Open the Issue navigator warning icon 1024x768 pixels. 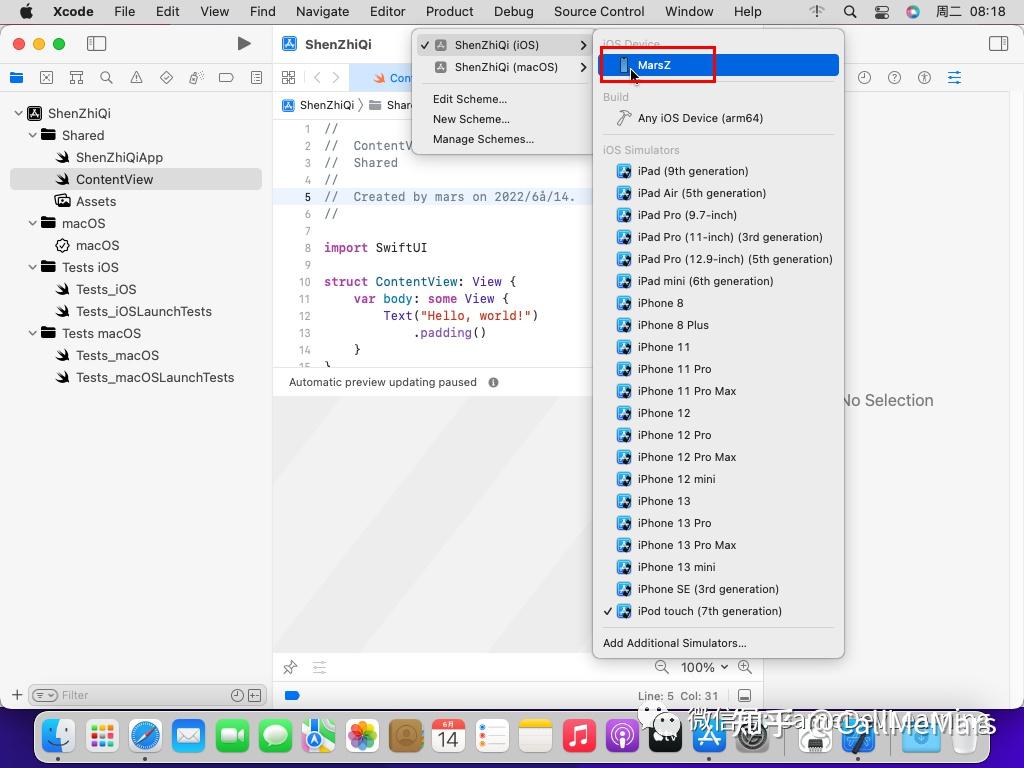[136, 78]
